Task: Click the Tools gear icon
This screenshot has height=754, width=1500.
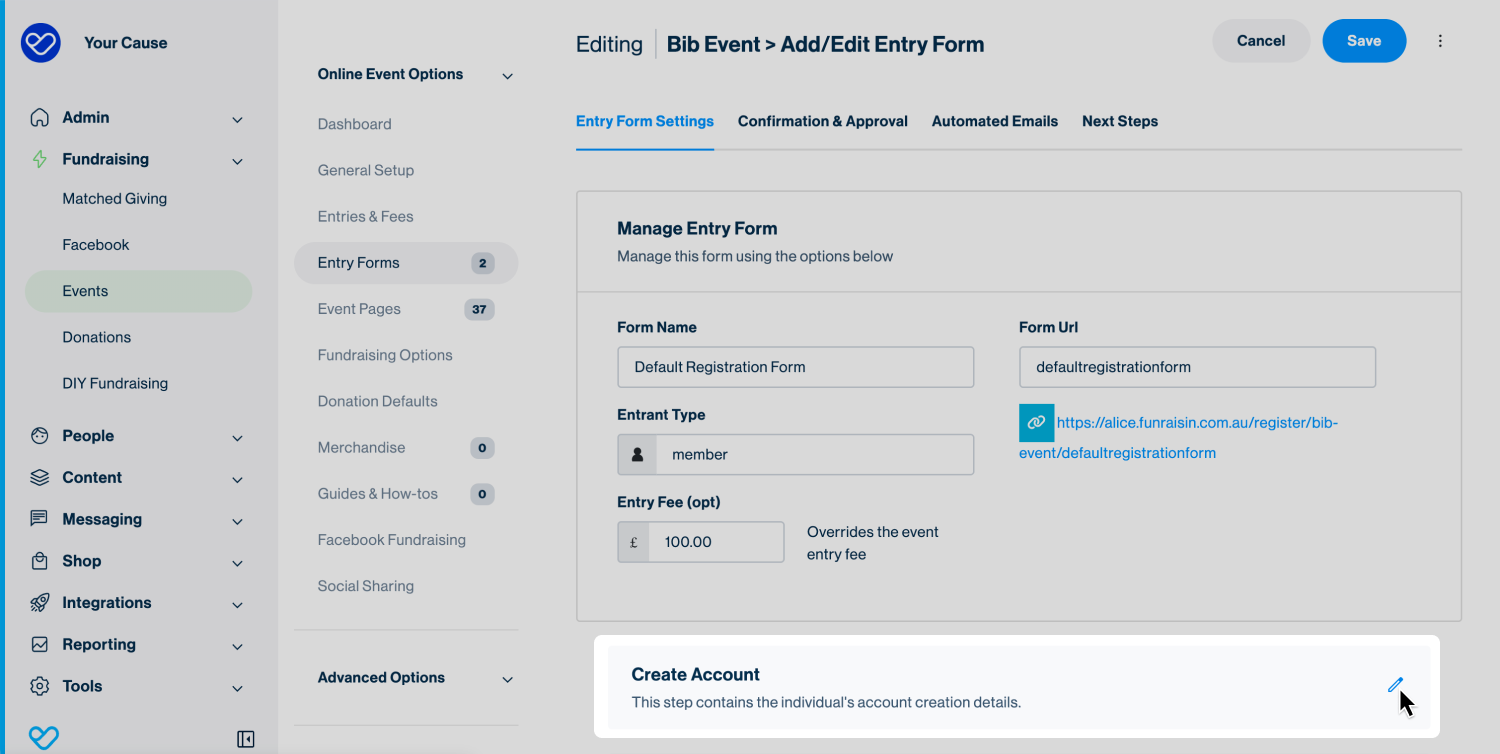Action: pyautogui.click(x=40, y=686)
